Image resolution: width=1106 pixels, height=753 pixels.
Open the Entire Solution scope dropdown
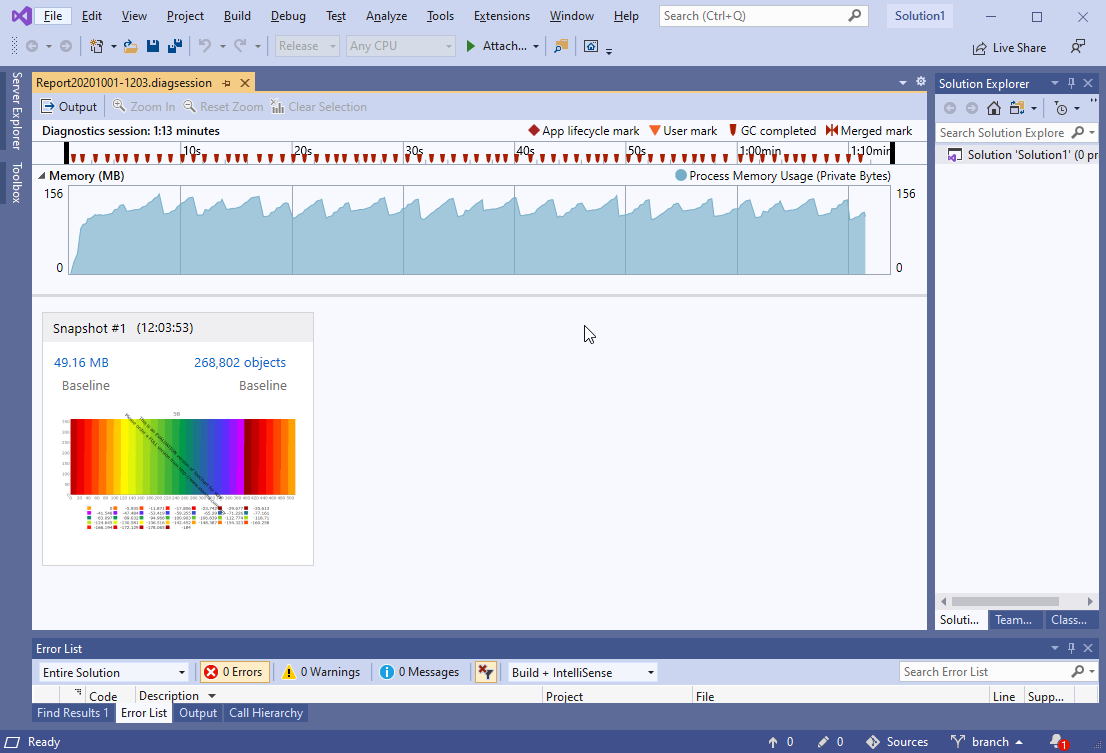point(114,672)
